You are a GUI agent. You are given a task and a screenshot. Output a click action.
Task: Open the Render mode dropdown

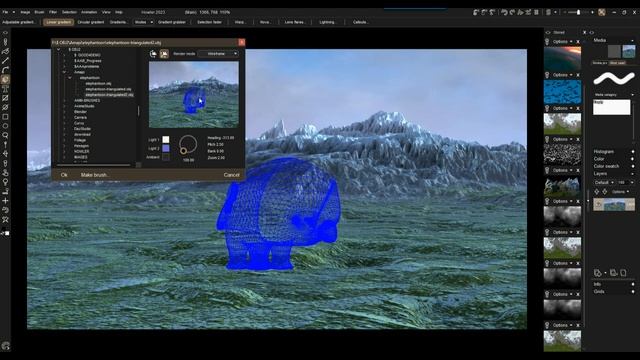tap(218, 53)
